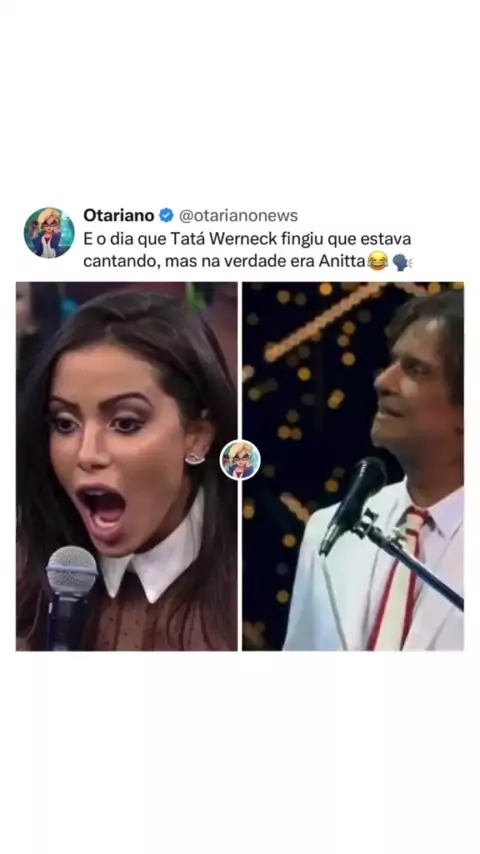Open the left photo of the woman
Image resolution: width=480 pixels, height=854 pixels.
point(126,466)
